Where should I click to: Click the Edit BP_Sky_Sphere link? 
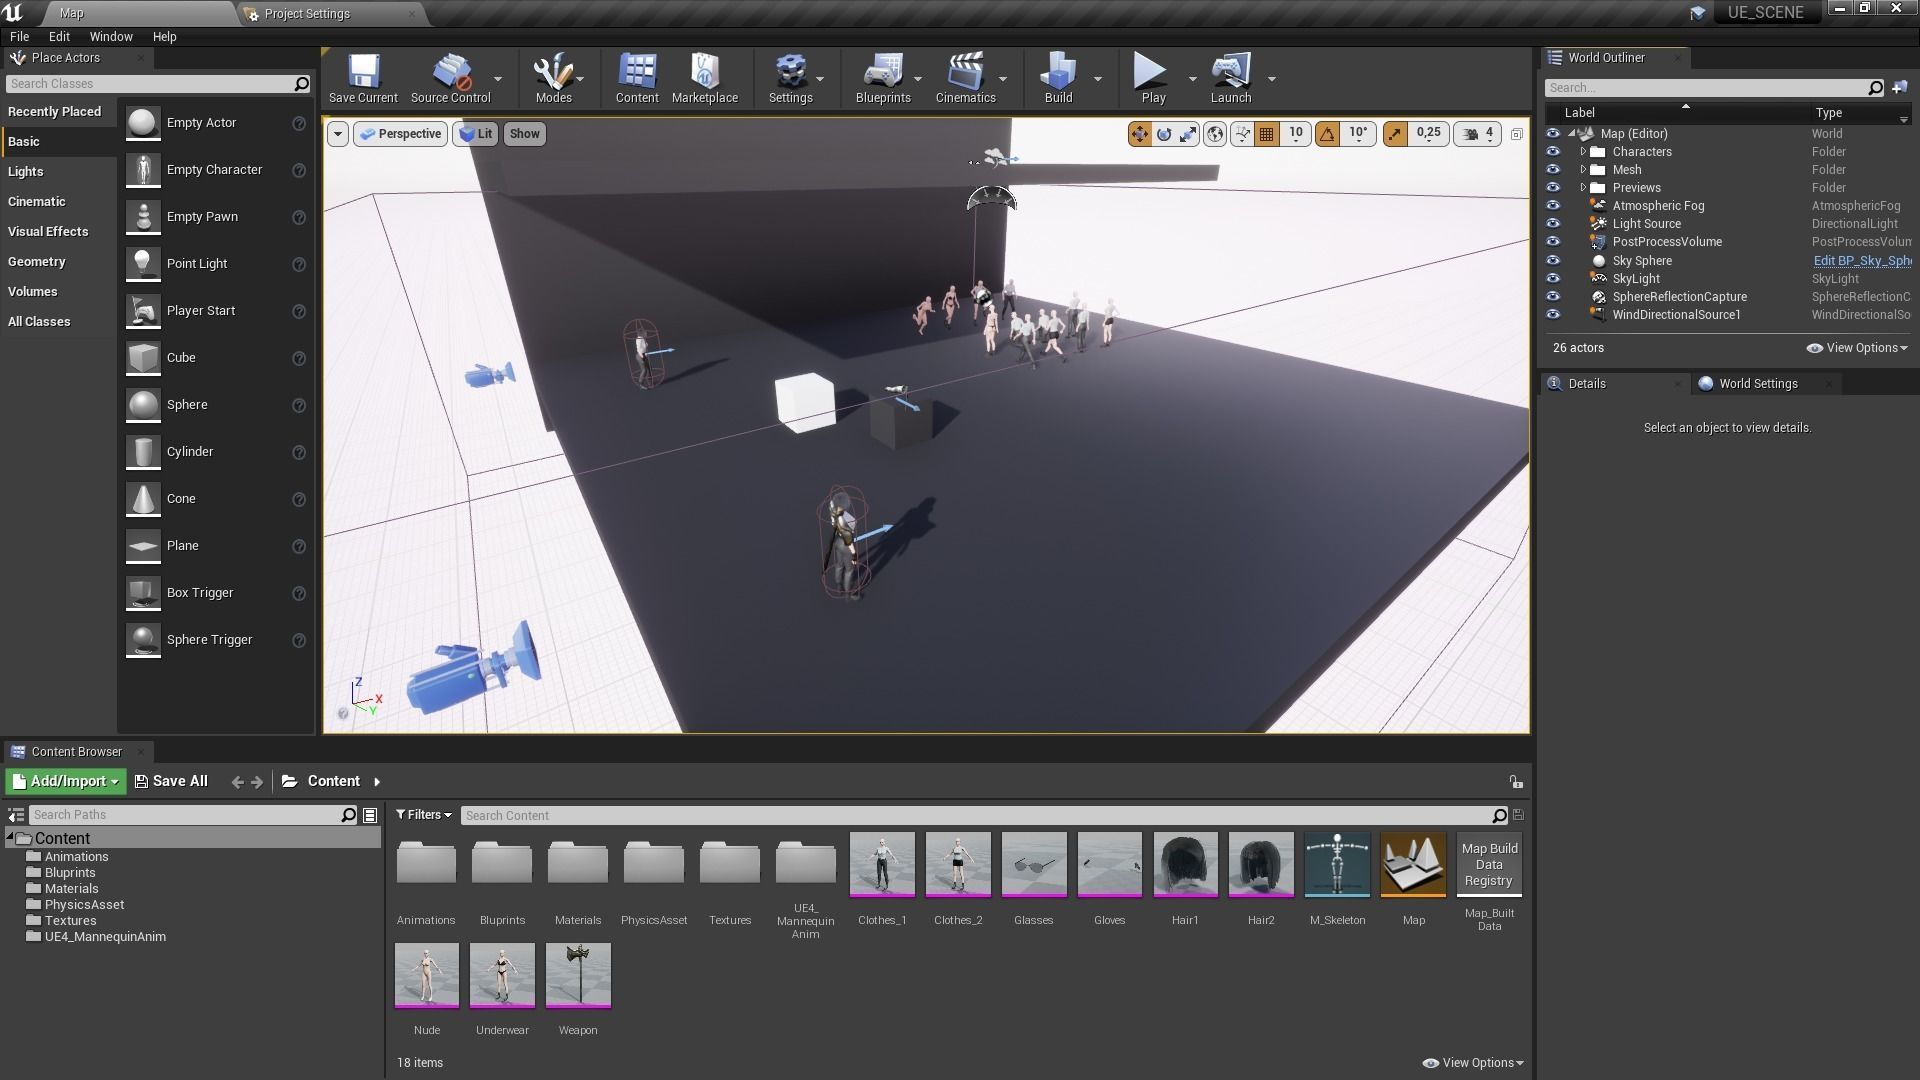pyautogui.click(x=1861, y=261)
